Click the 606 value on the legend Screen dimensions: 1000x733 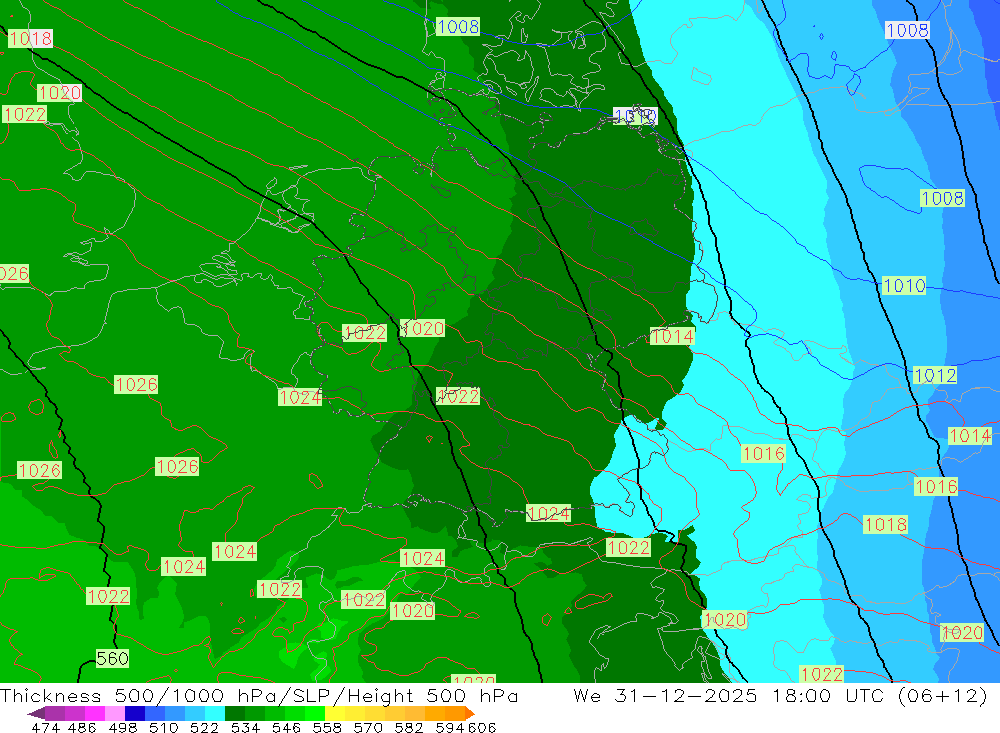tap(482, 727)
